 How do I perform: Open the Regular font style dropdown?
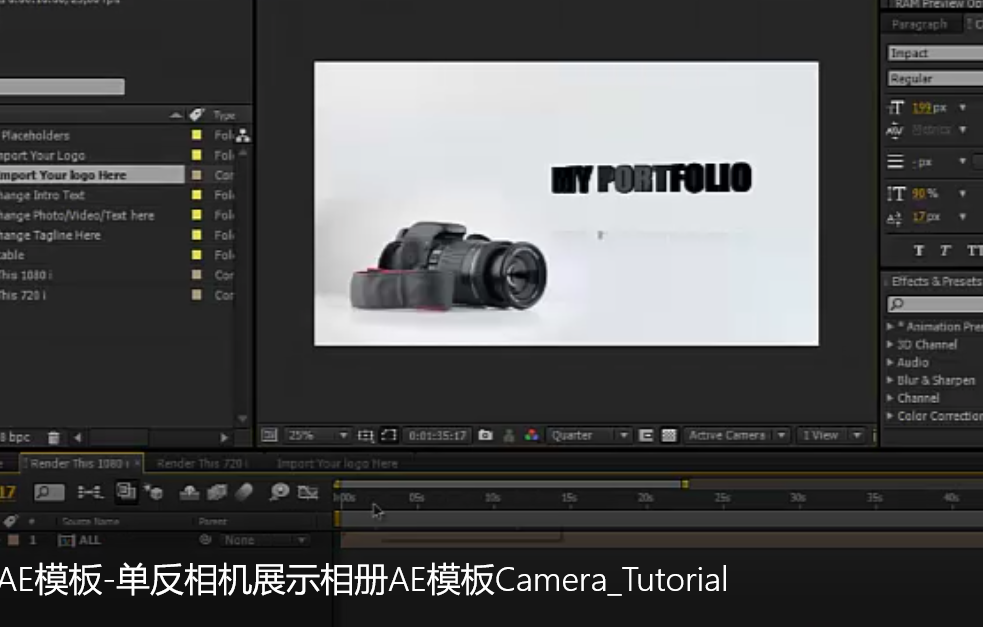tap(935, 78)
